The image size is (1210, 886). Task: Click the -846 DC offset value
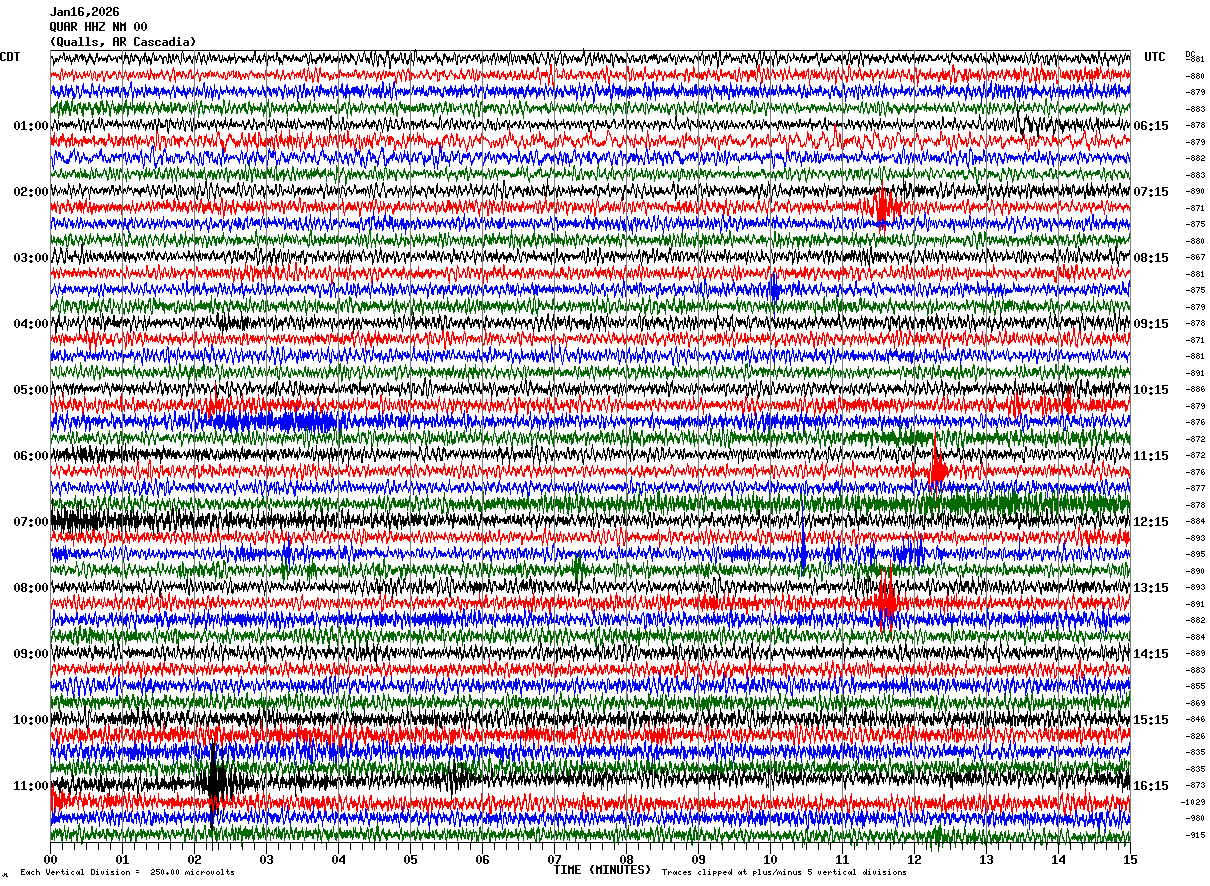click(x=1195, y=719)
